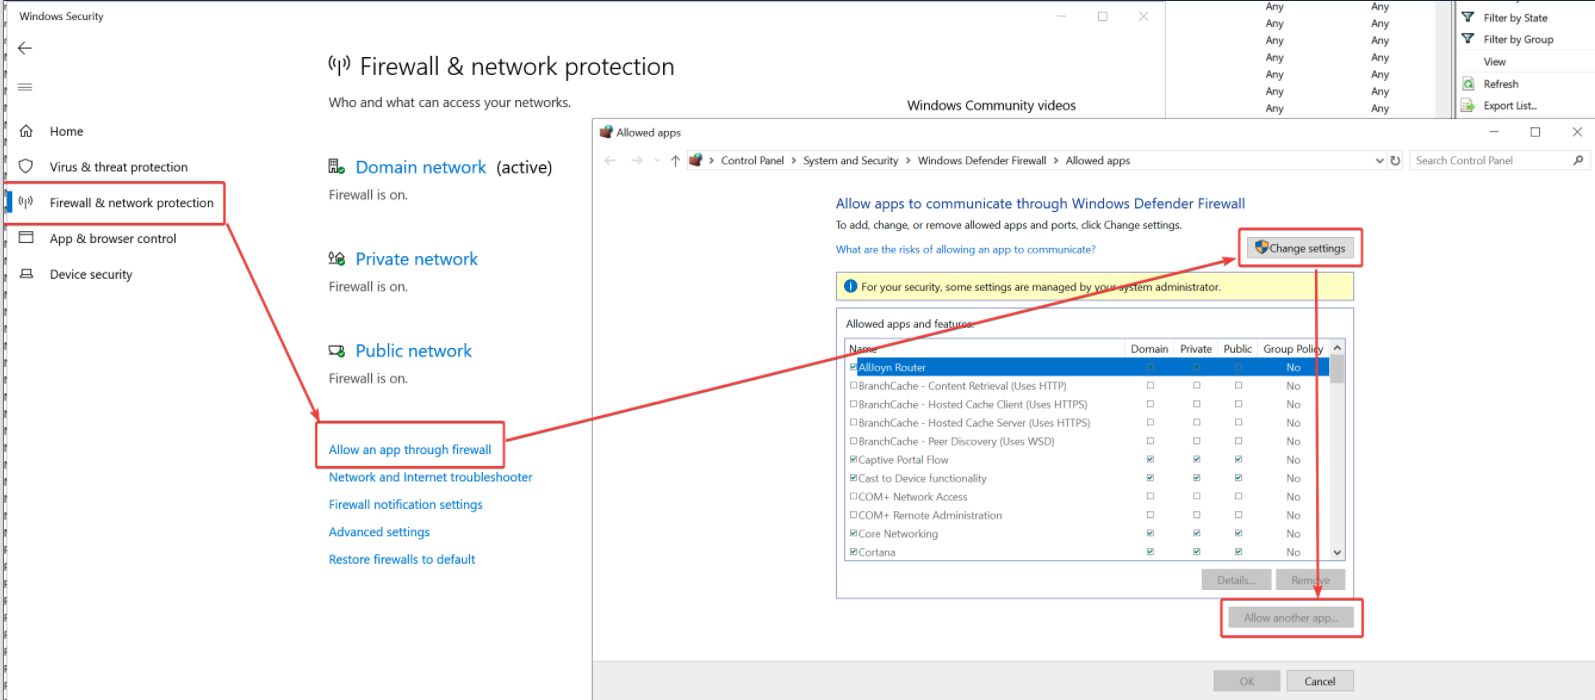Toggle Core Networking Public checkbox

coord(1238,533)
